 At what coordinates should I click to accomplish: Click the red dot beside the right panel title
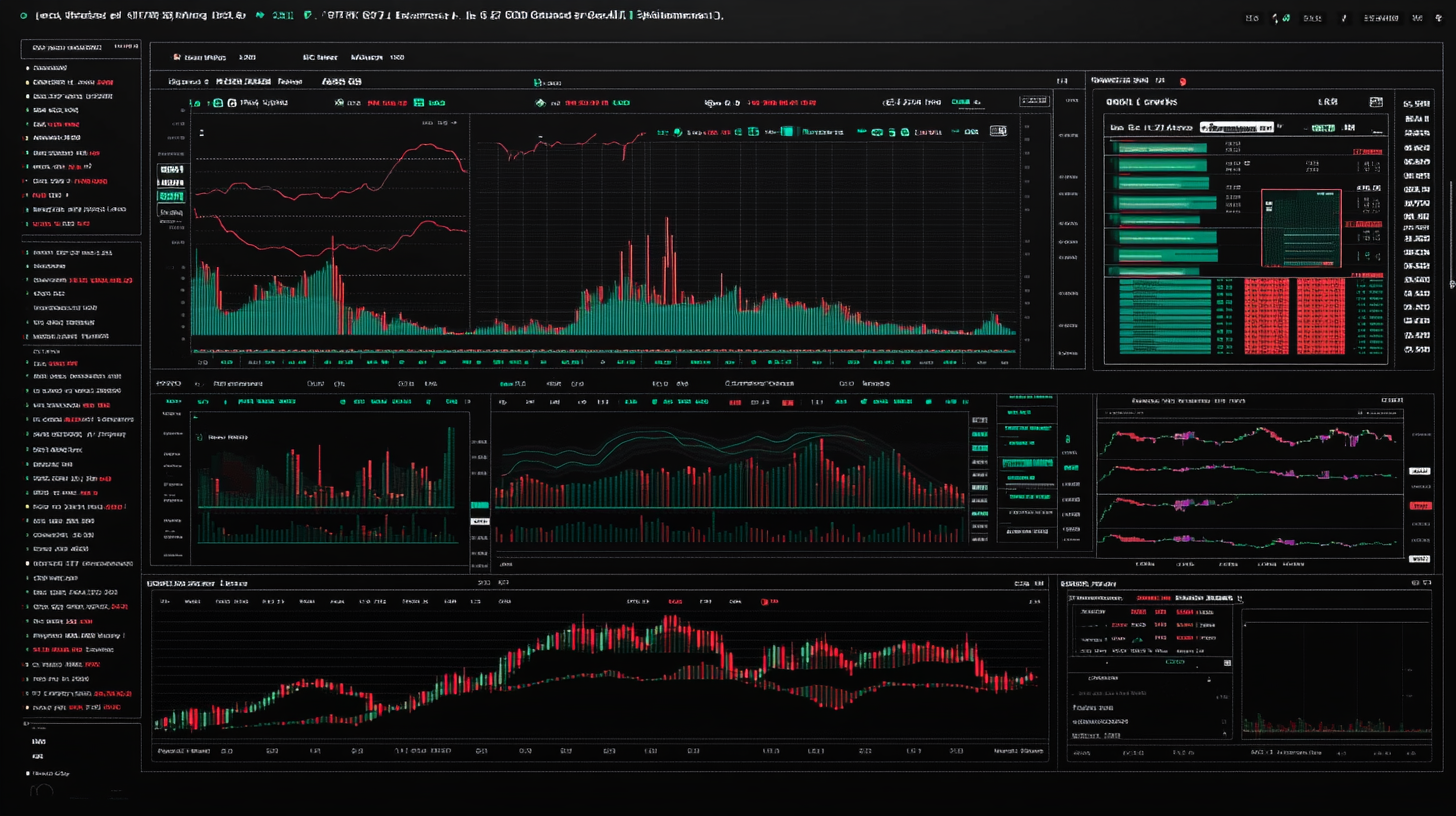(x=1183, y=80)
